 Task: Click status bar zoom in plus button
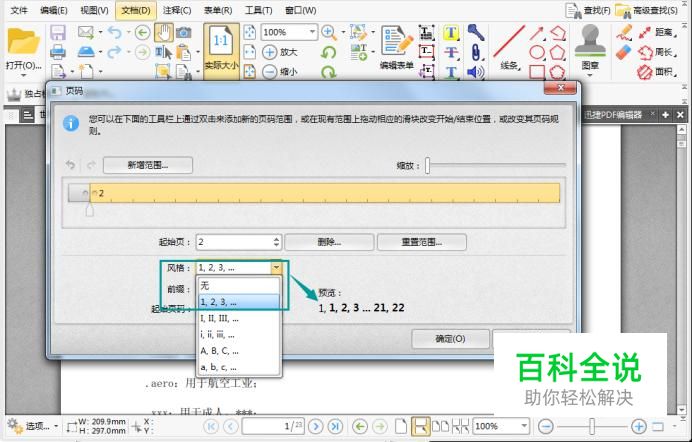(639, 427)
